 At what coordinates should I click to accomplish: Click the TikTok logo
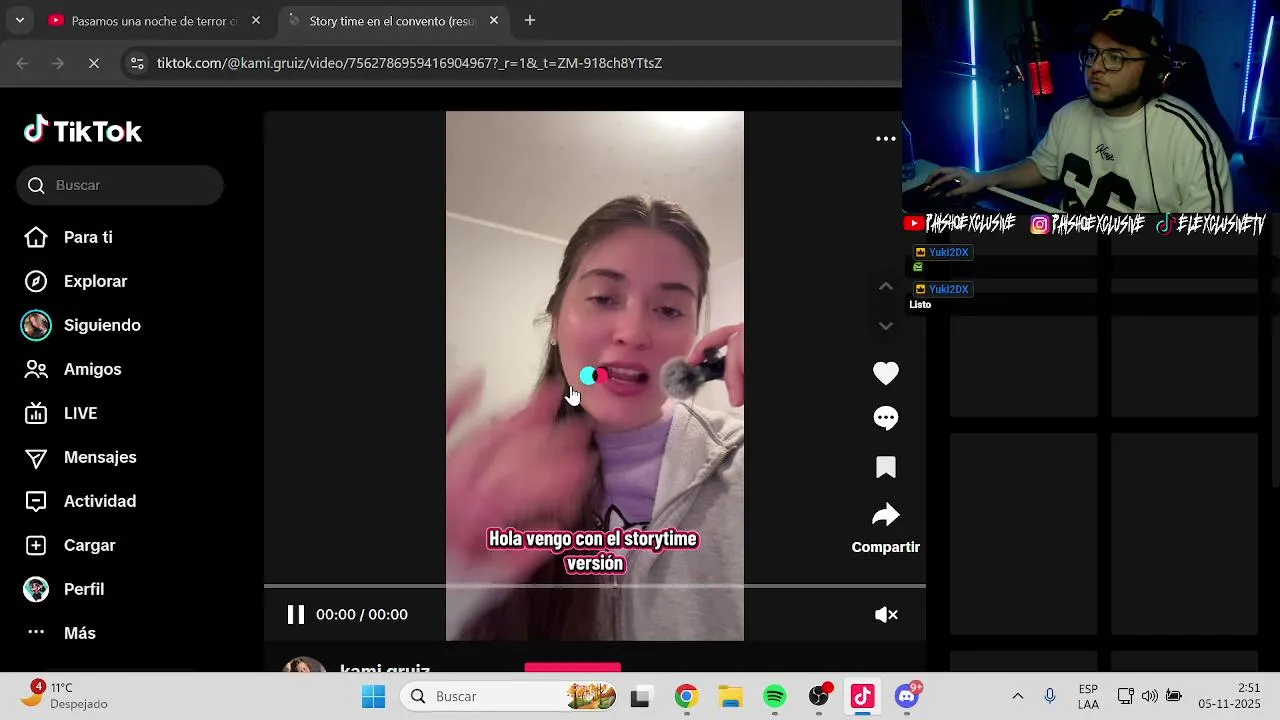coord(83,131)
